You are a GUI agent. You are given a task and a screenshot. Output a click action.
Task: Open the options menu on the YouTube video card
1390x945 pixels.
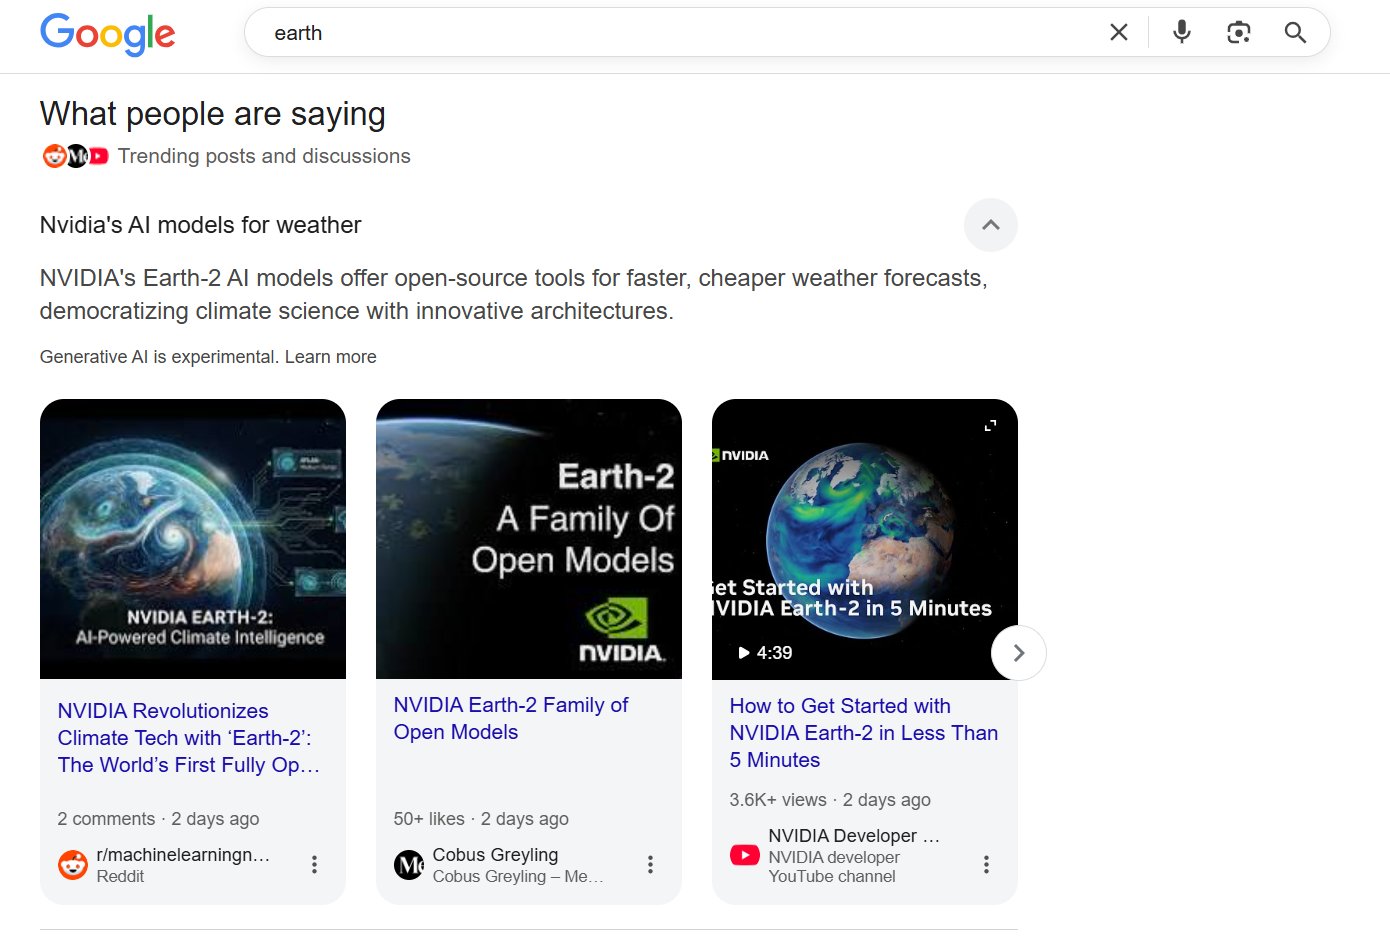pos(986,864)
